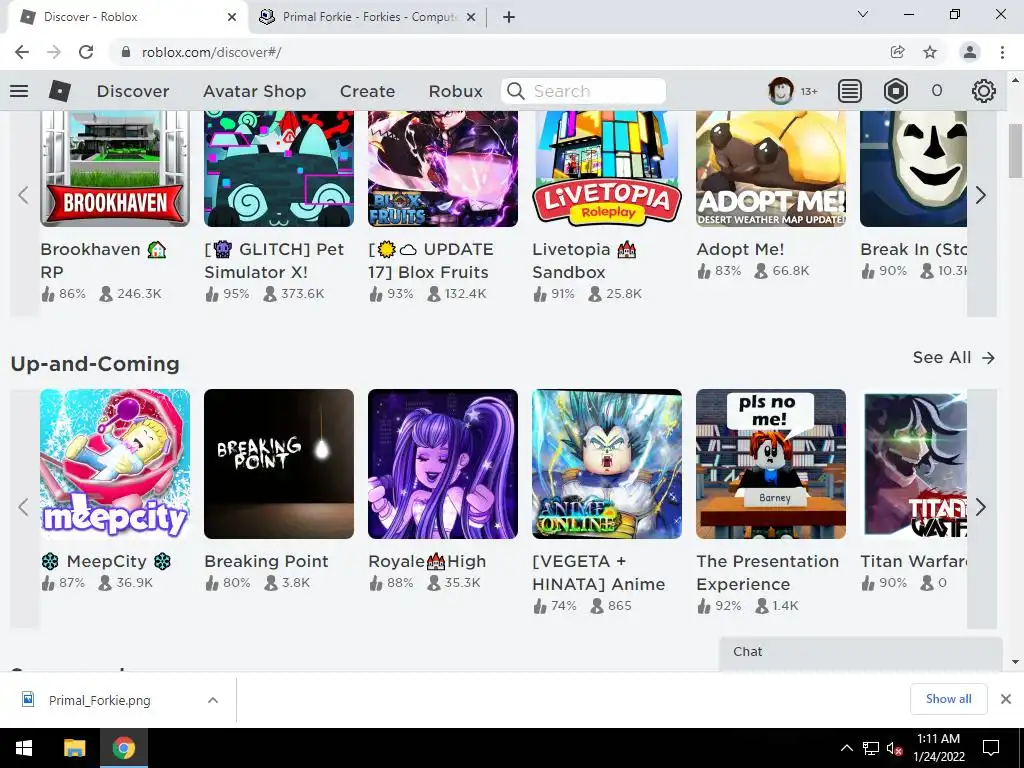
Task: Open Livetopia Roleplay thumbnail
Action: (x=607, y=168)
